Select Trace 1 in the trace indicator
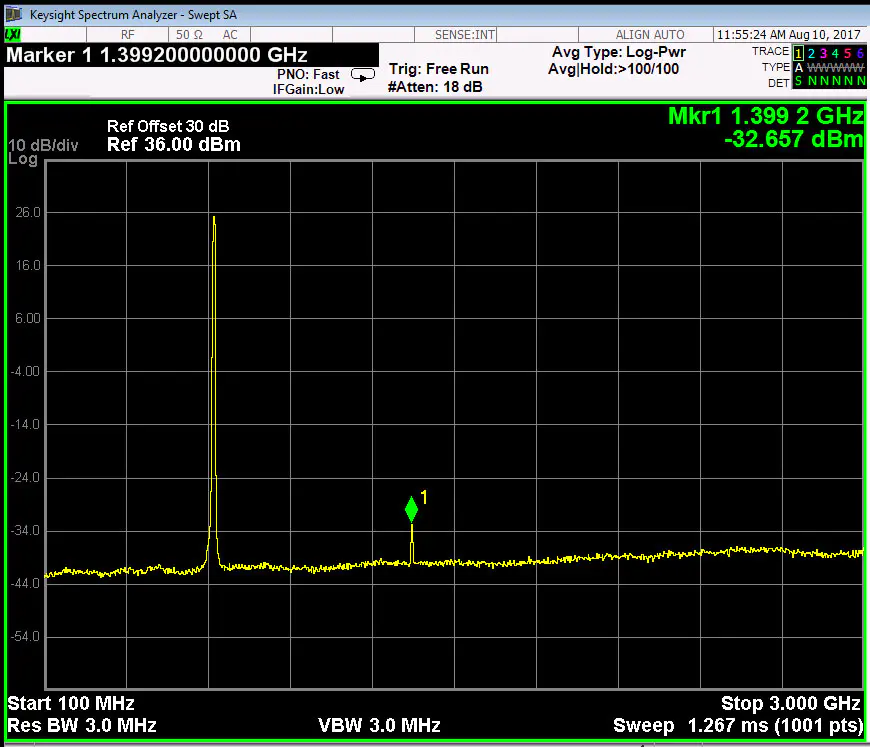 [799, 52]
